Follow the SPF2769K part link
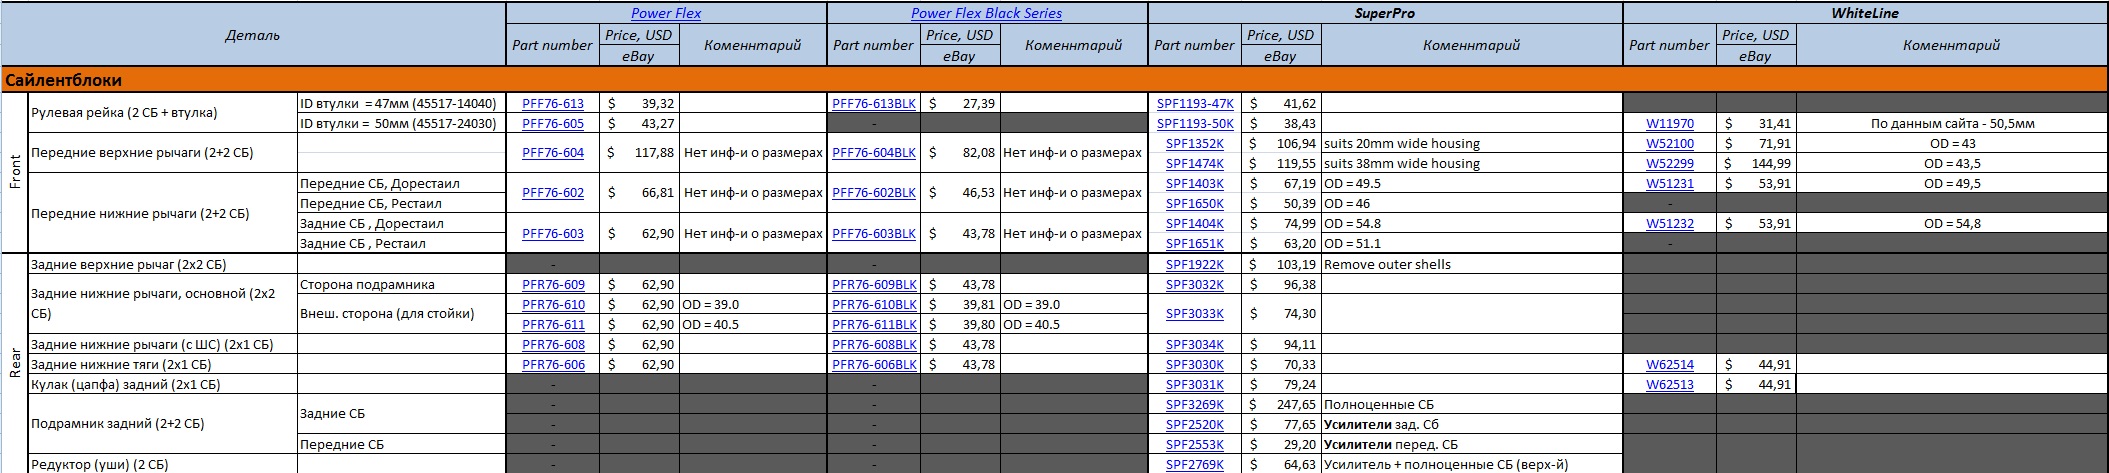The width and height of the screenshot is (2109, 473). 1194,465
